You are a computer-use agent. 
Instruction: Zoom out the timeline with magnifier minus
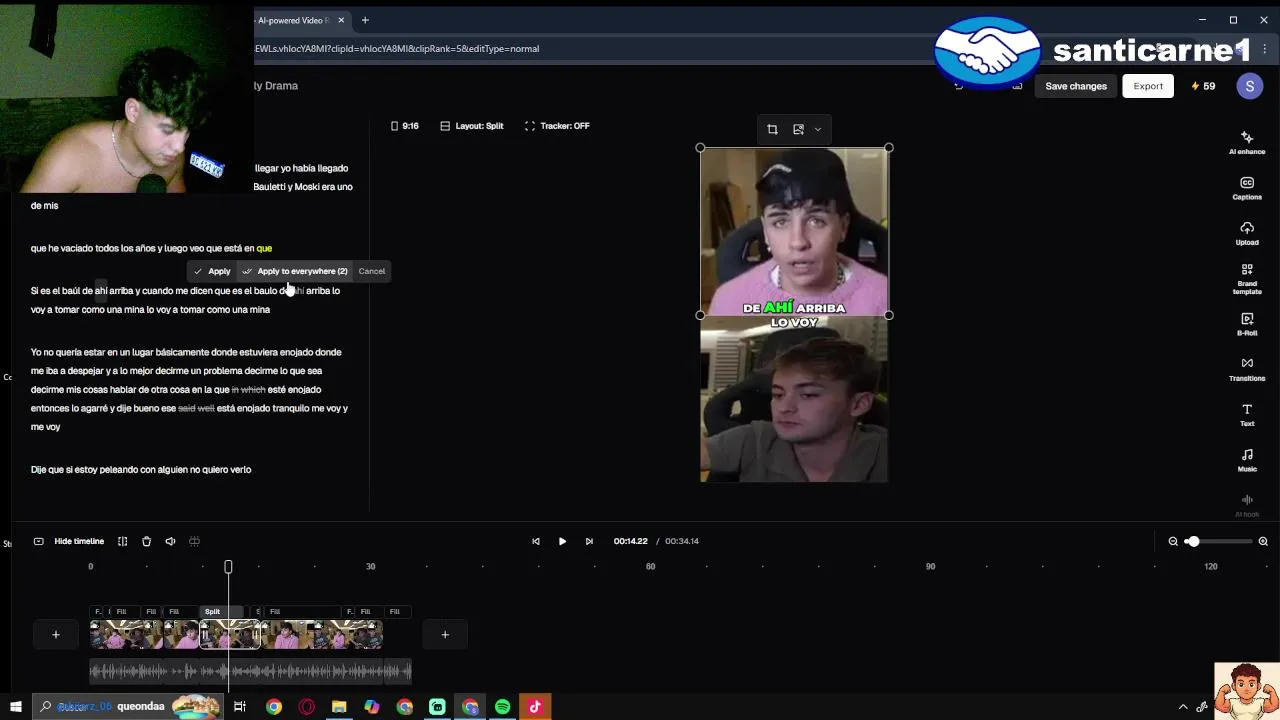tap(1173, 541)
